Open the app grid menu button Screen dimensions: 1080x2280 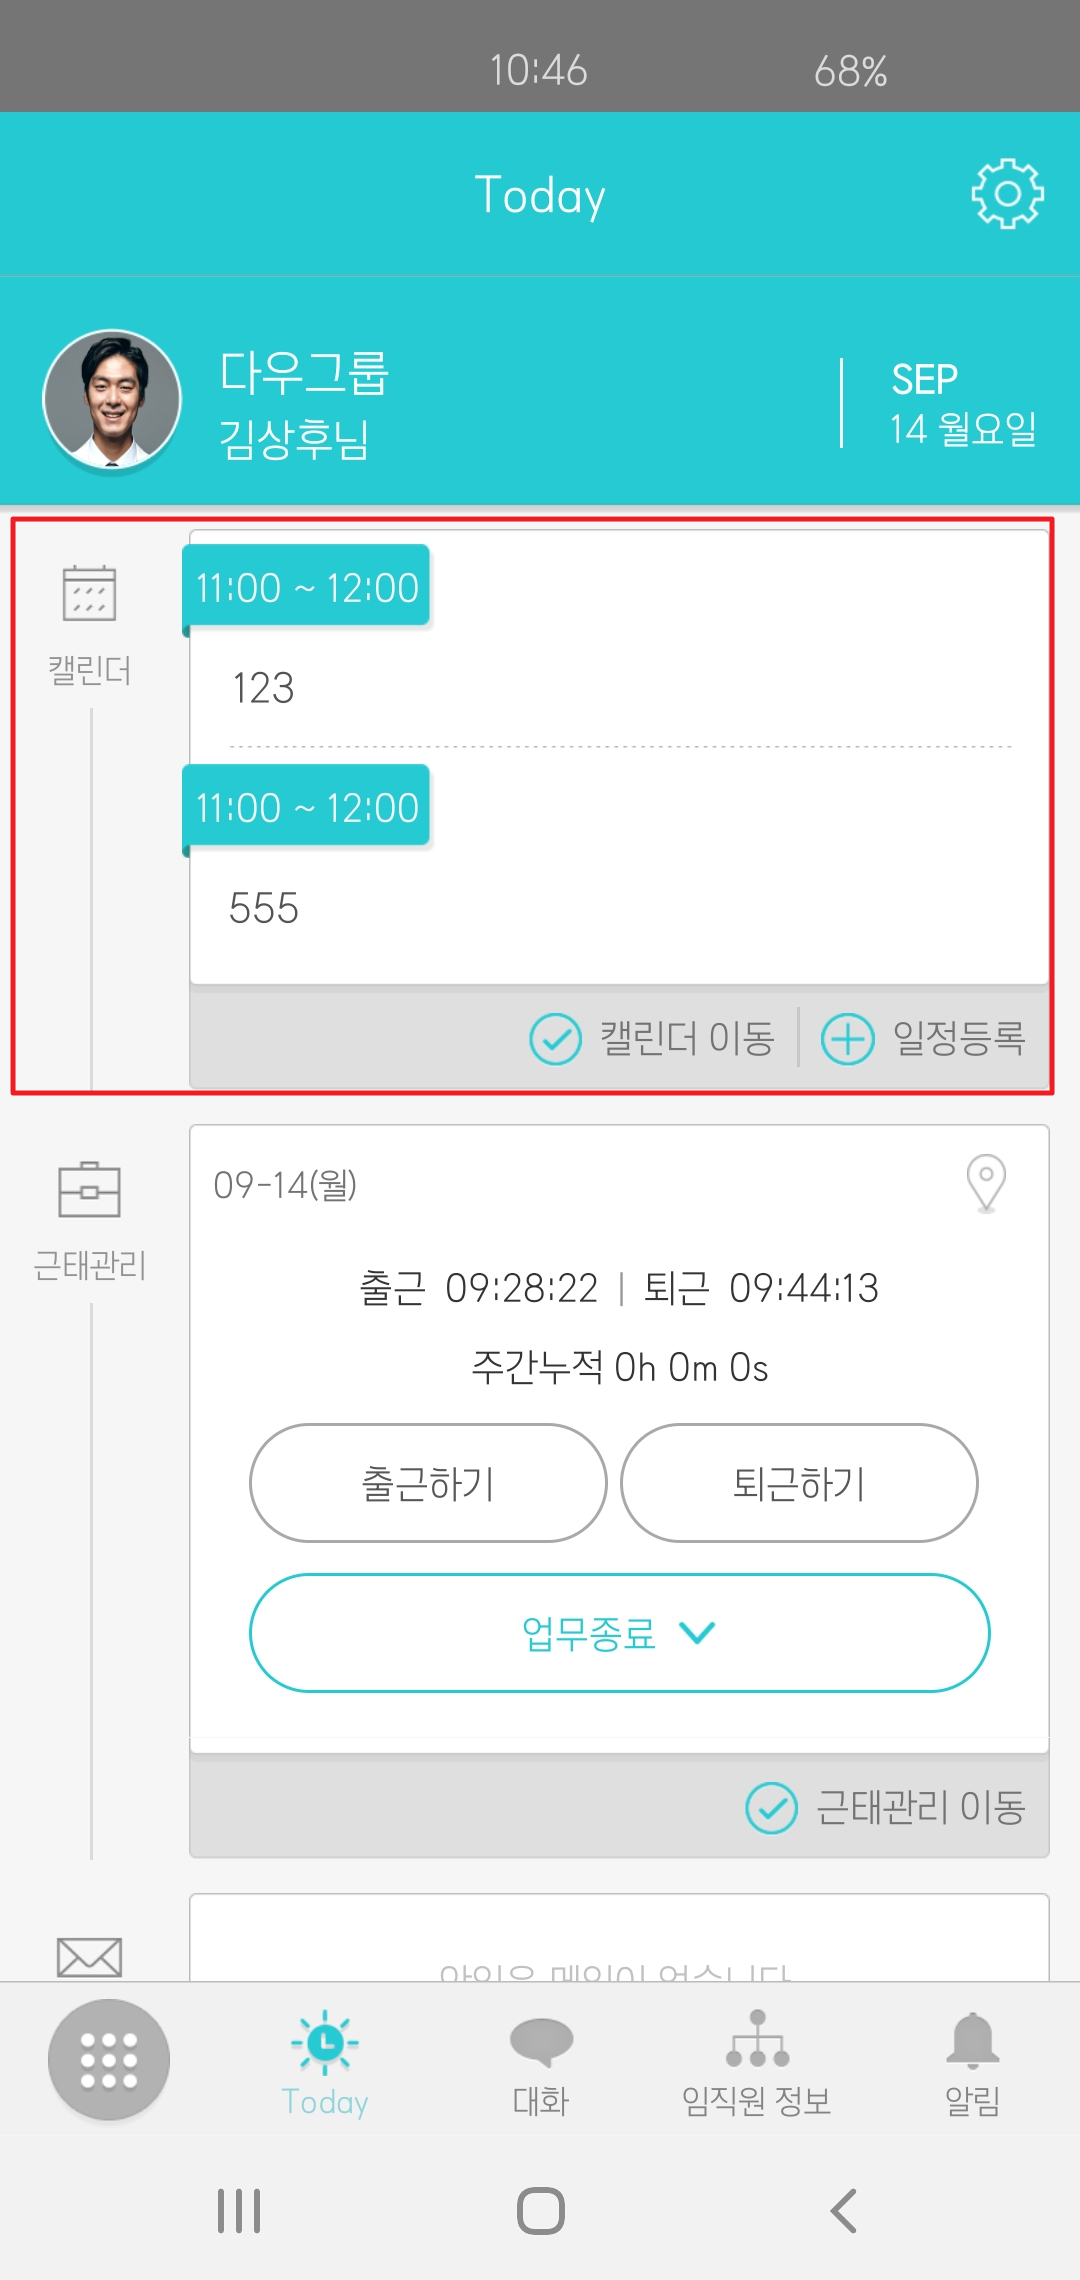click(x=109, y=2059)
